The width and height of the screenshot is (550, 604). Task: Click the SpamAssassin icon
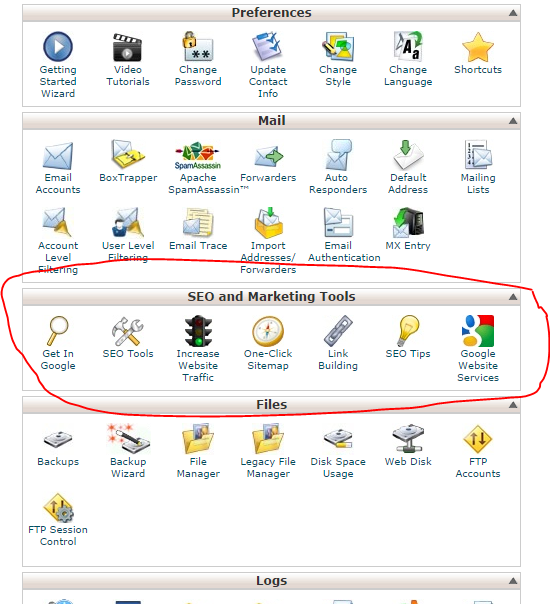click(x=198, y=156)
